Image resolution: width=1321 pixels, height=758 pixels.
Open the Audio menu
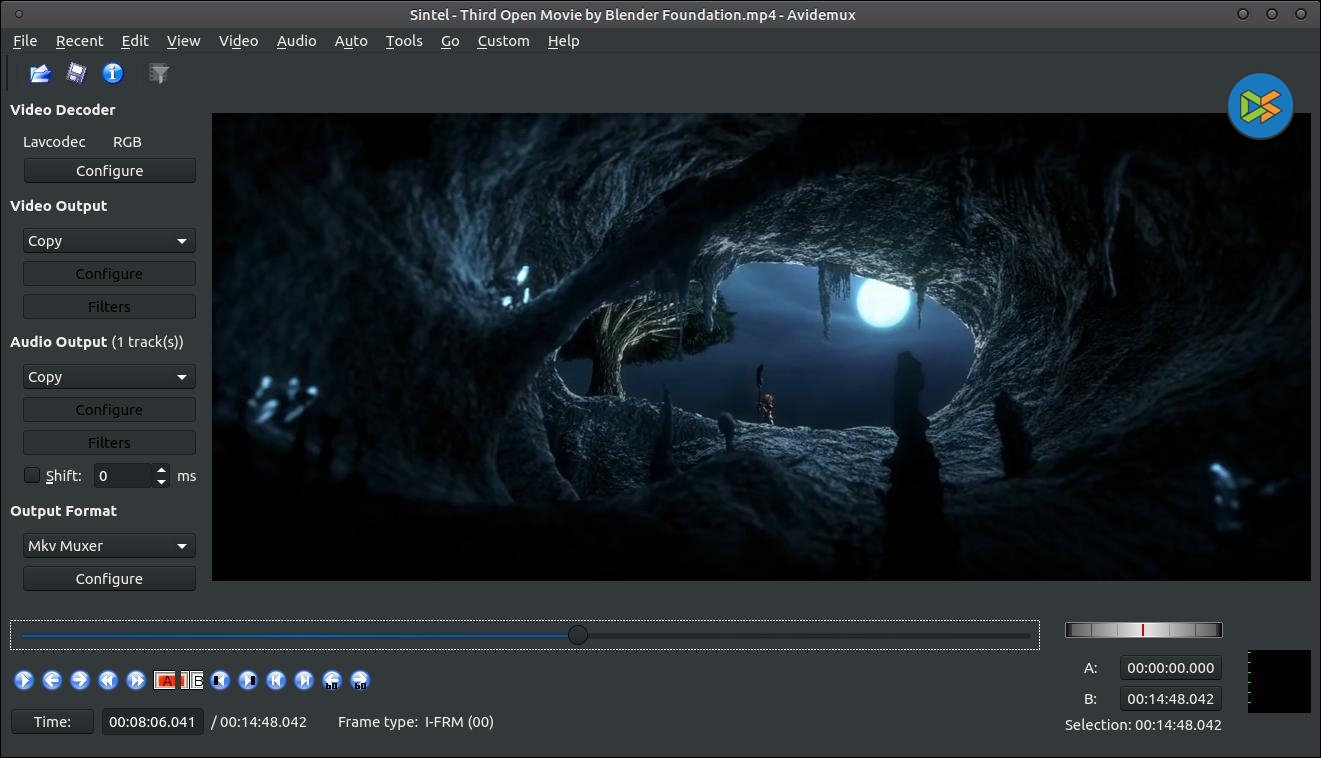[x=296, y=41]
